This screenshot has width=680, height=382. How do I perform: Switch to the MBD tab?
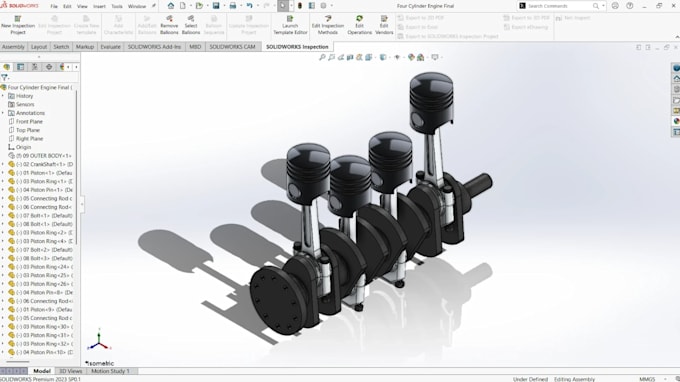tap(195, 46)
